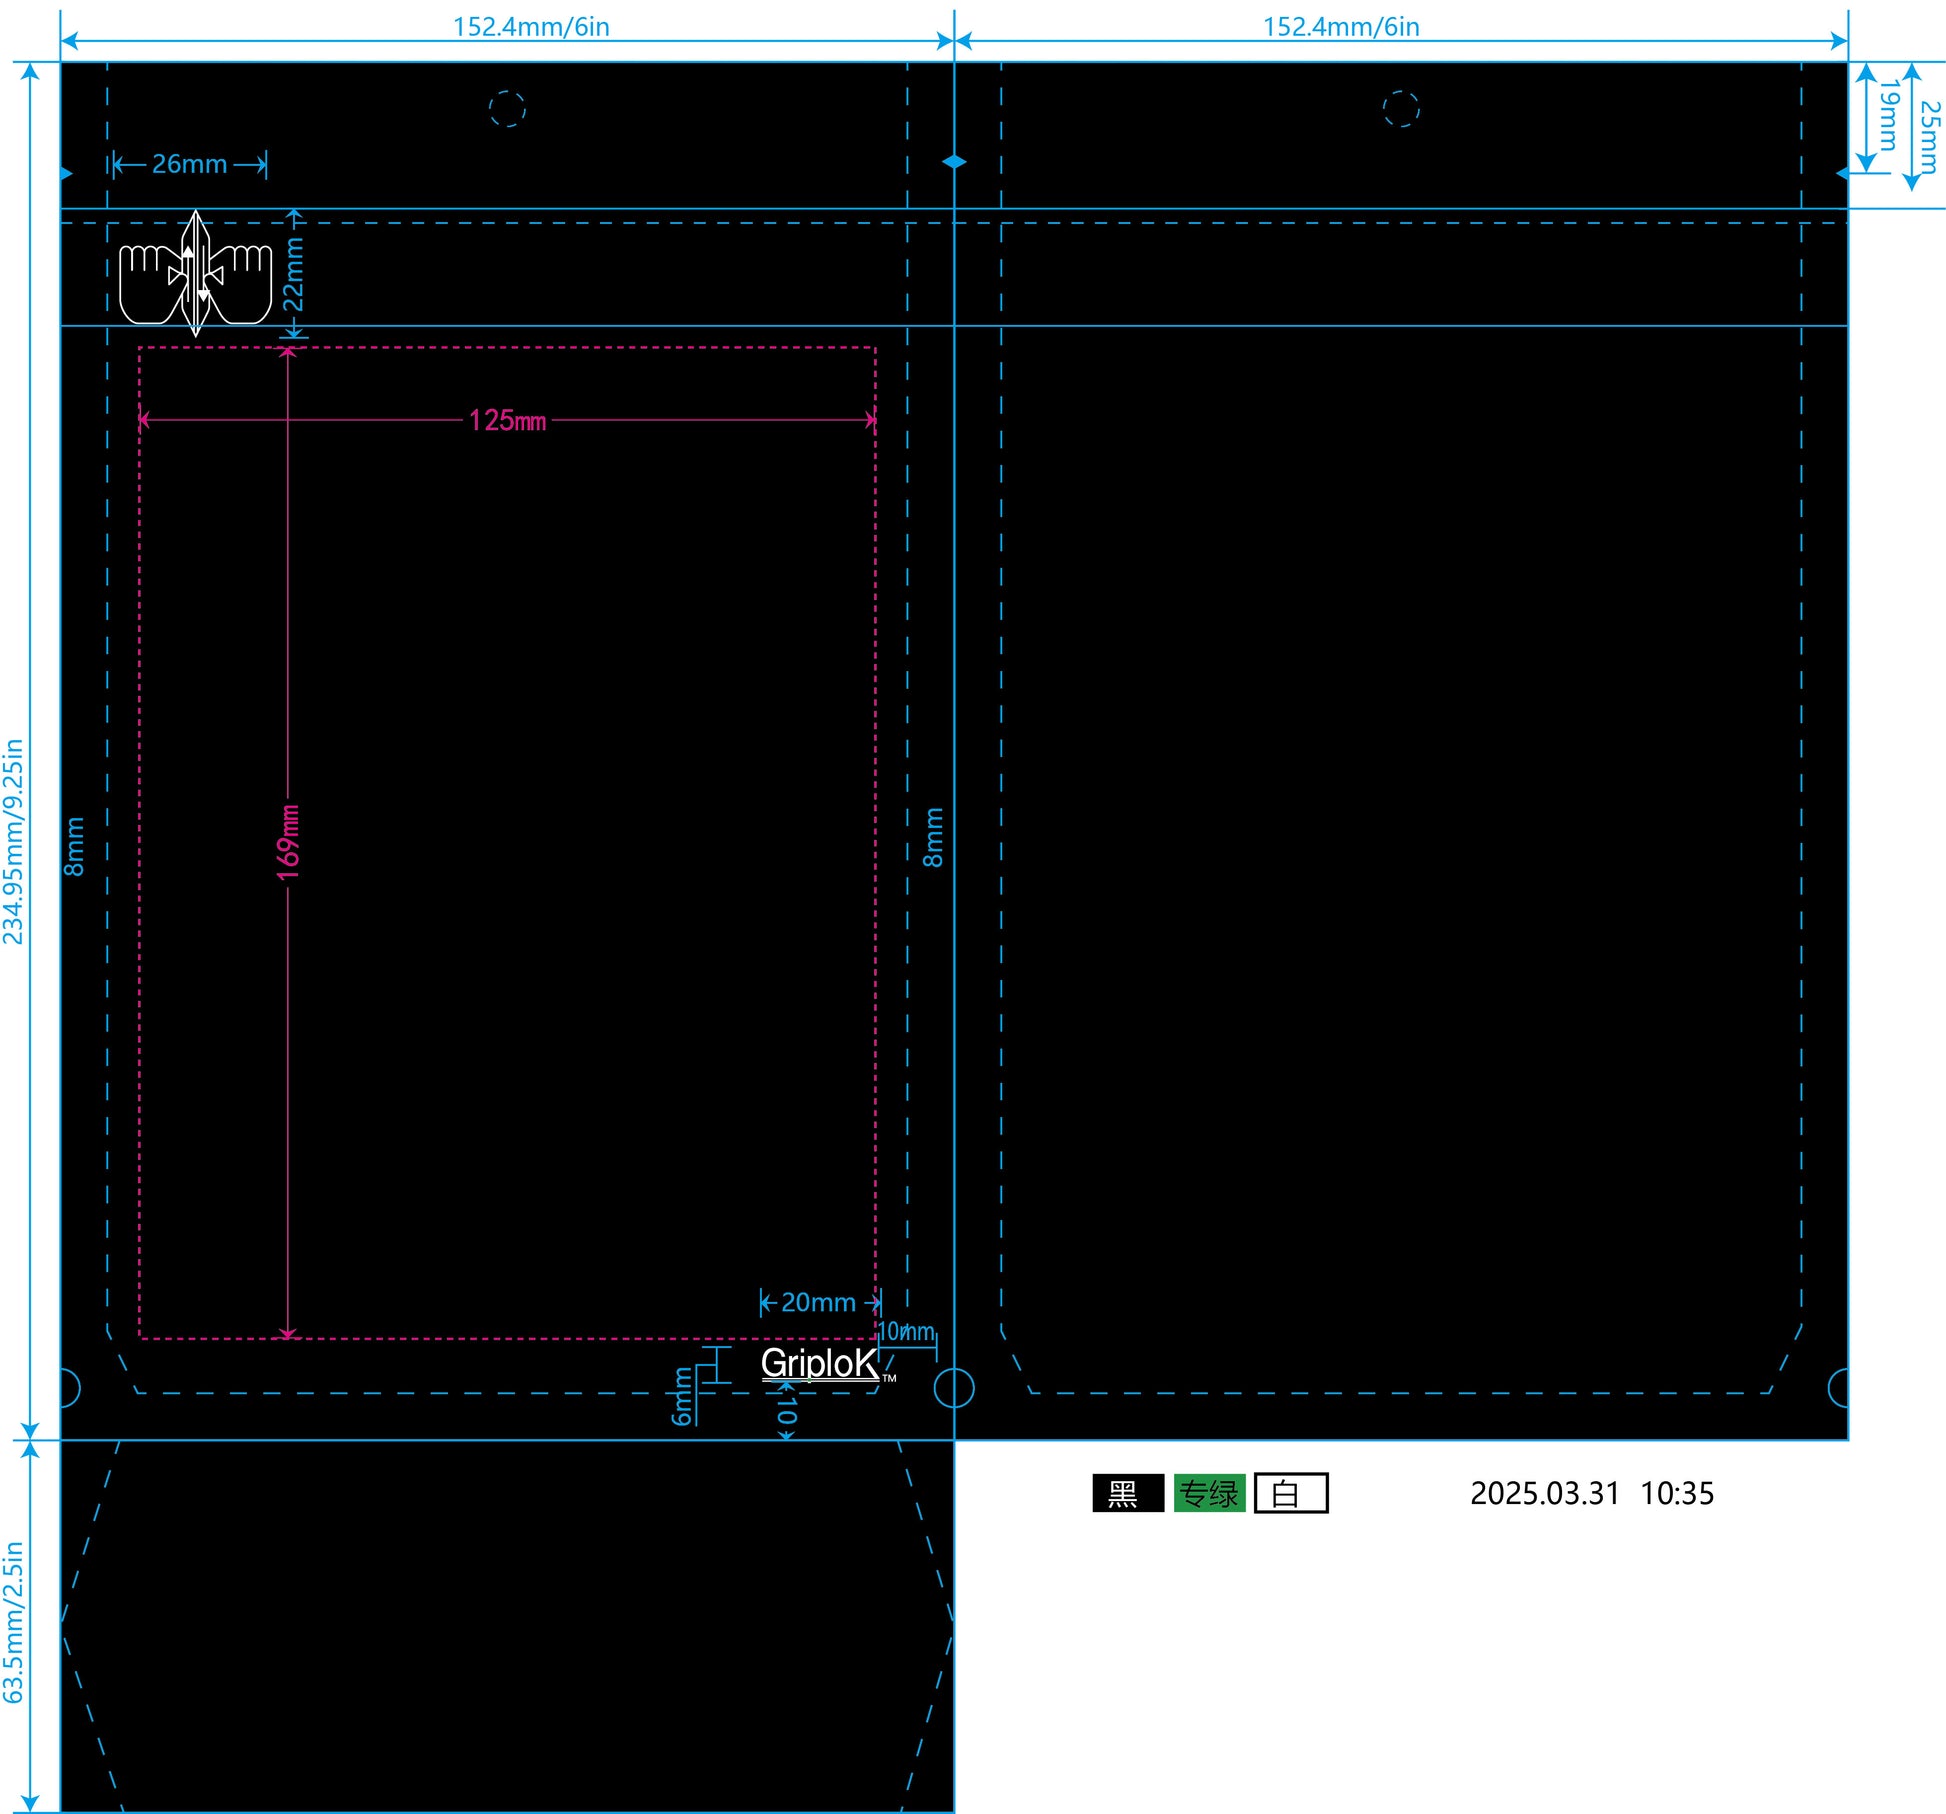The image size is (1946, 1814).
Task: Click the white 白 color swatch
Action: (1291, 1493)
